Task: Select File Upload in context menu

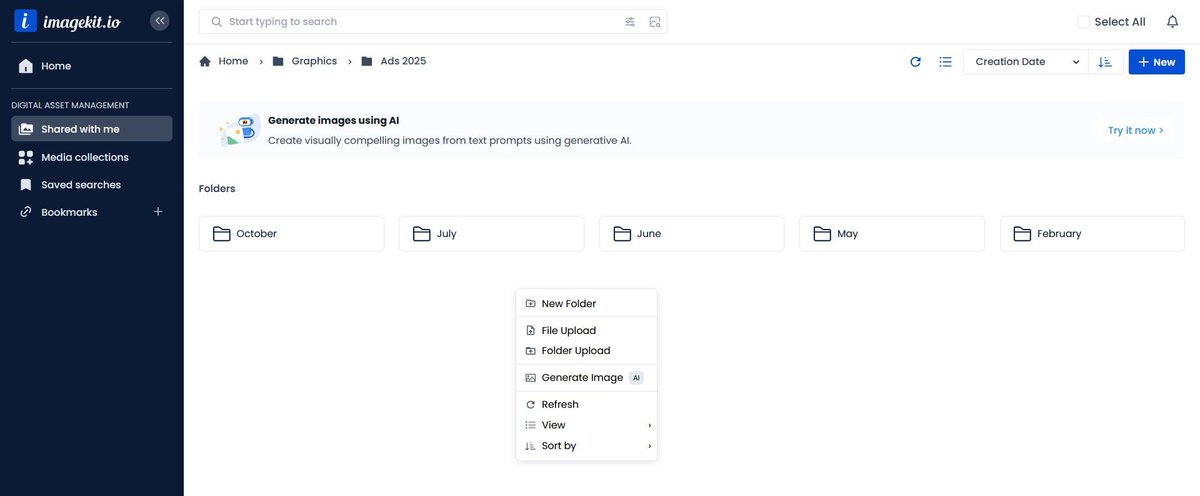Action: pos(587,331)
